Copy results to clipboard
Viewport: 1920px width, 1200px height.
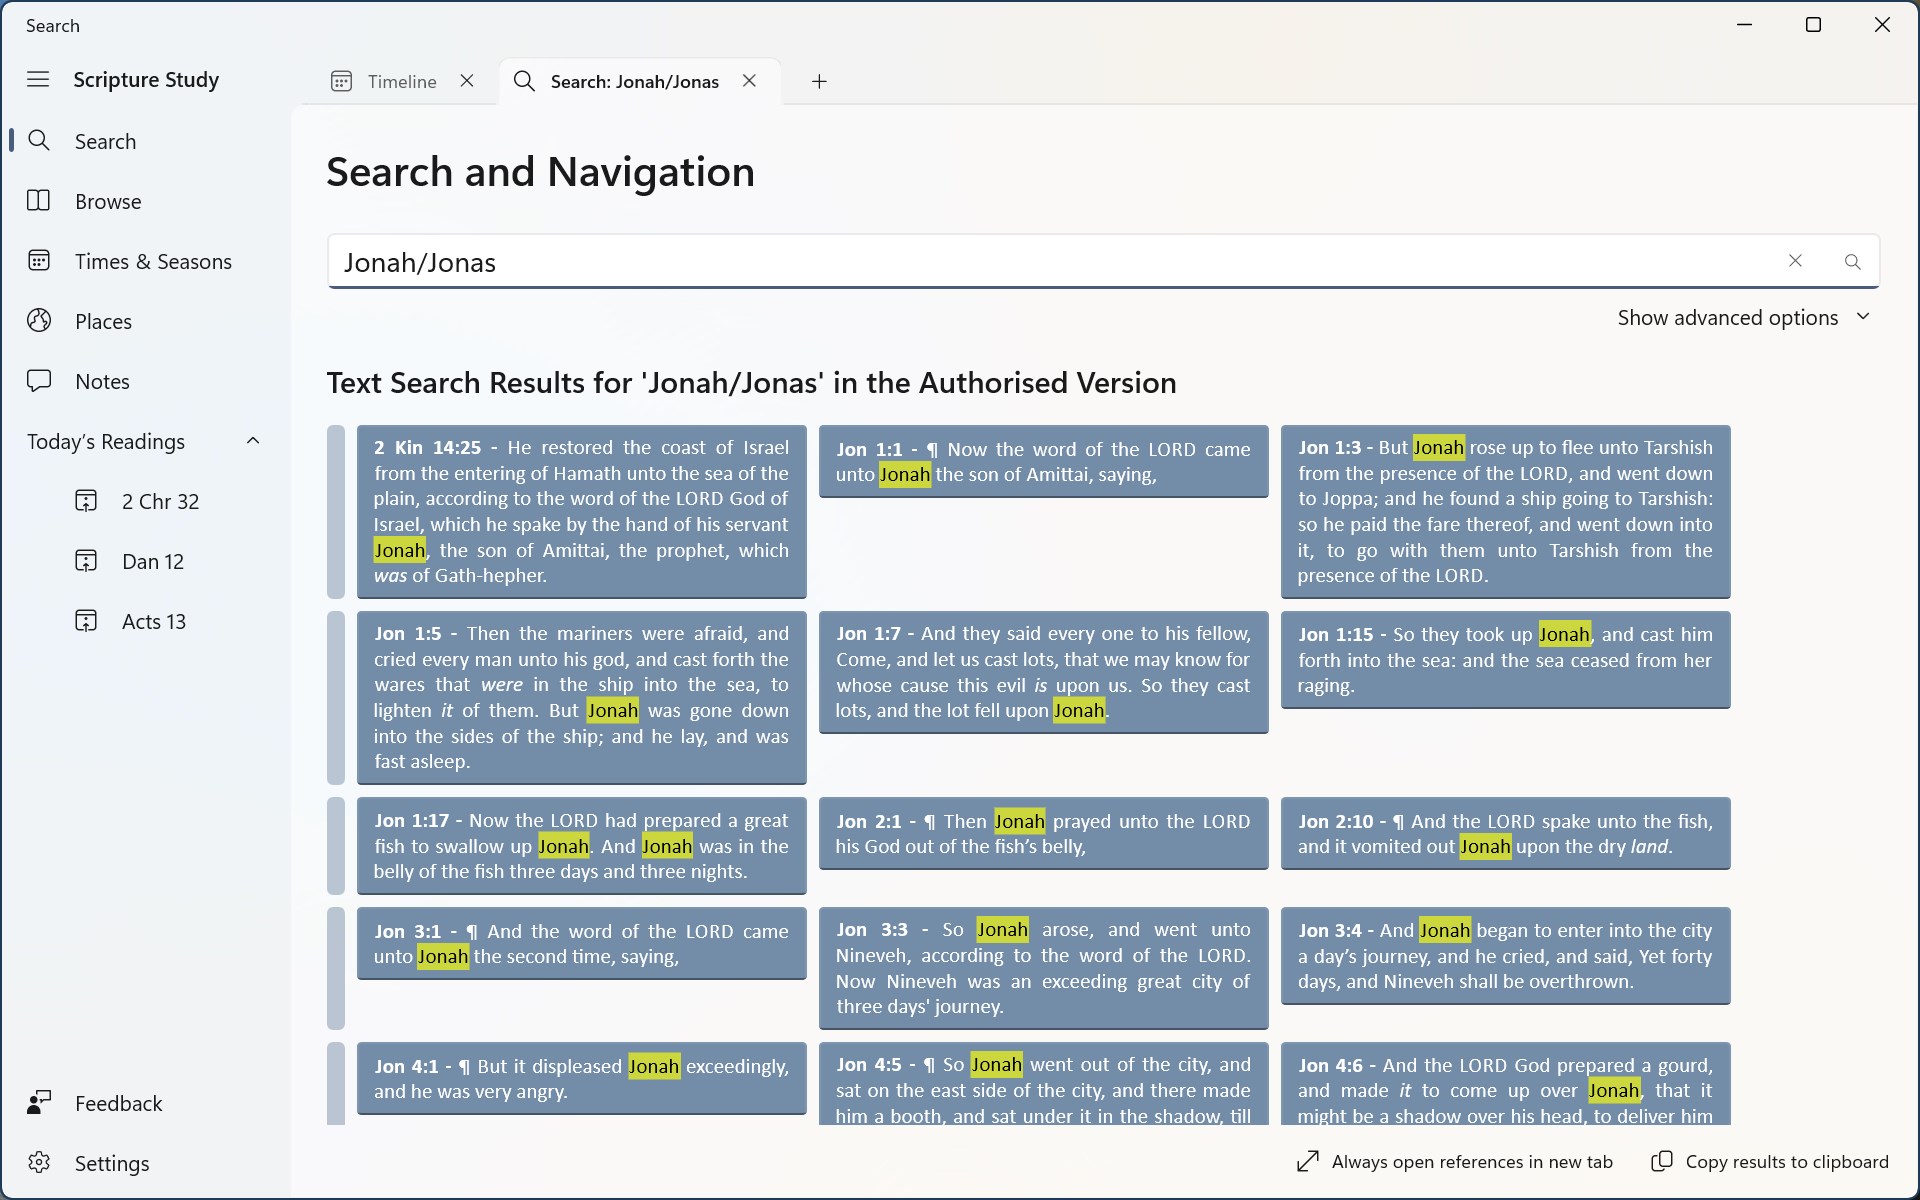point(1770,1161)
